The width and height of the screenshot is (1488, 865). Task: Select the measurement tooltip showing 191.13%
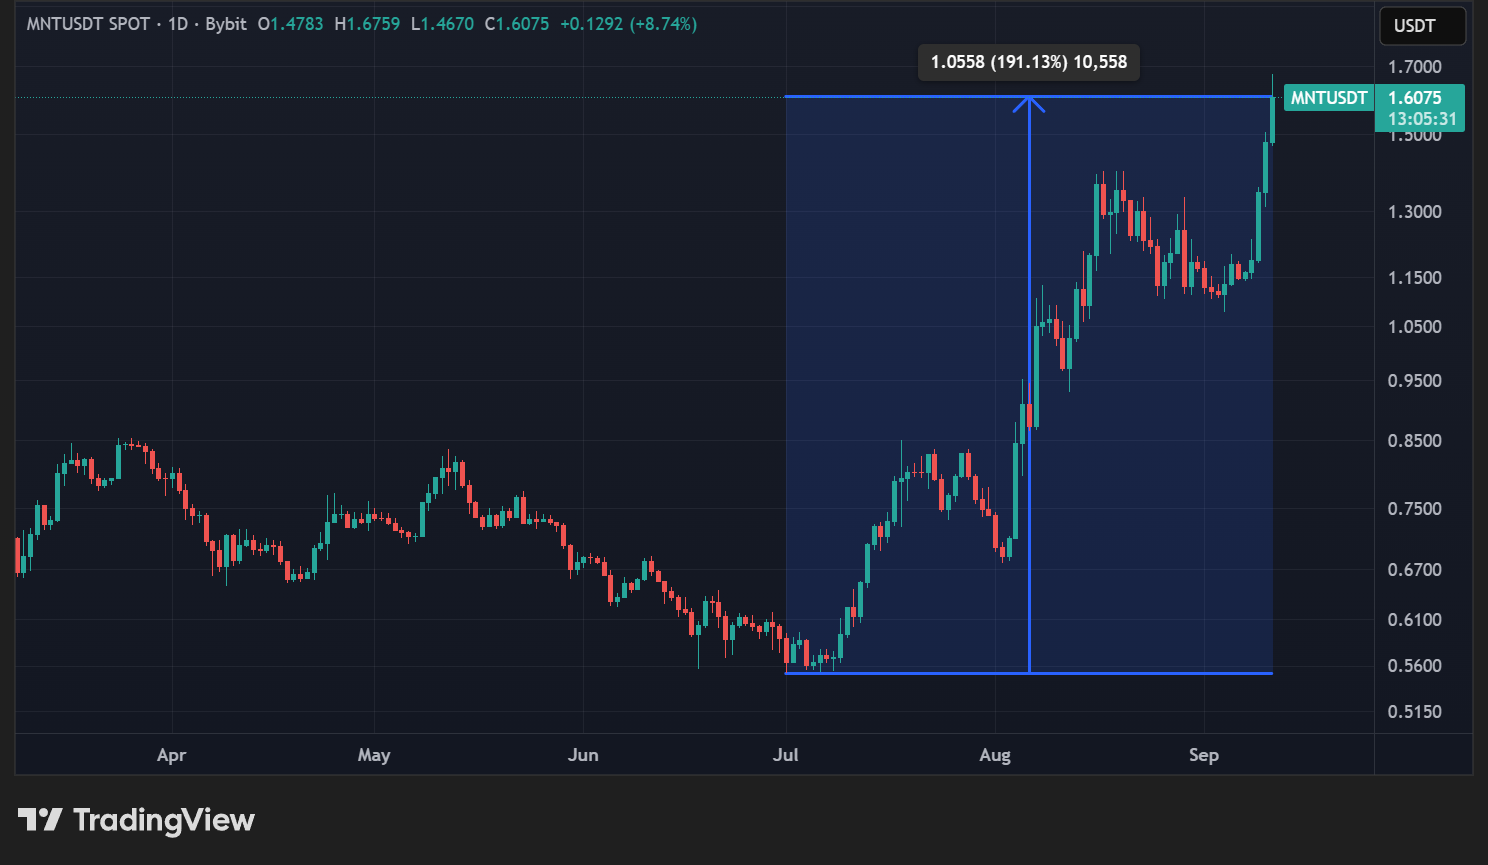tap(1028, 62)
